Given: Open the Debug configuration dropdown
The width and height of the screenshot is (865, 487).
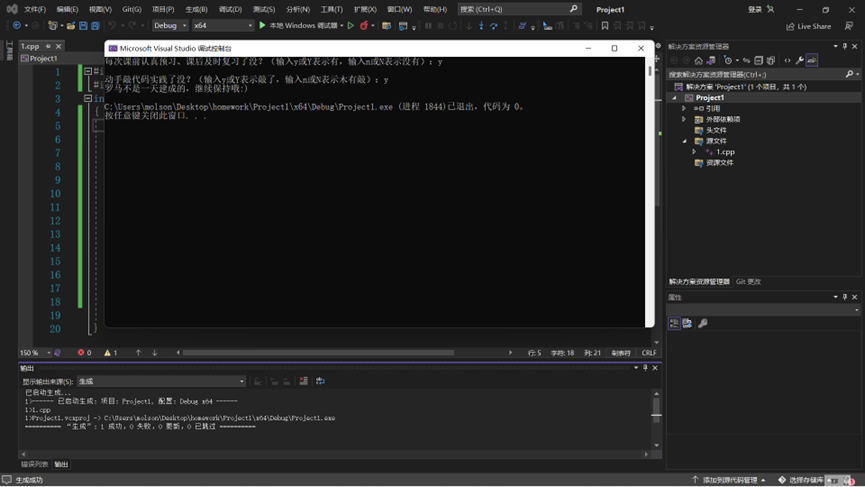Looking at the screenshot, I should pyautogui.click(x=170, y=25).
